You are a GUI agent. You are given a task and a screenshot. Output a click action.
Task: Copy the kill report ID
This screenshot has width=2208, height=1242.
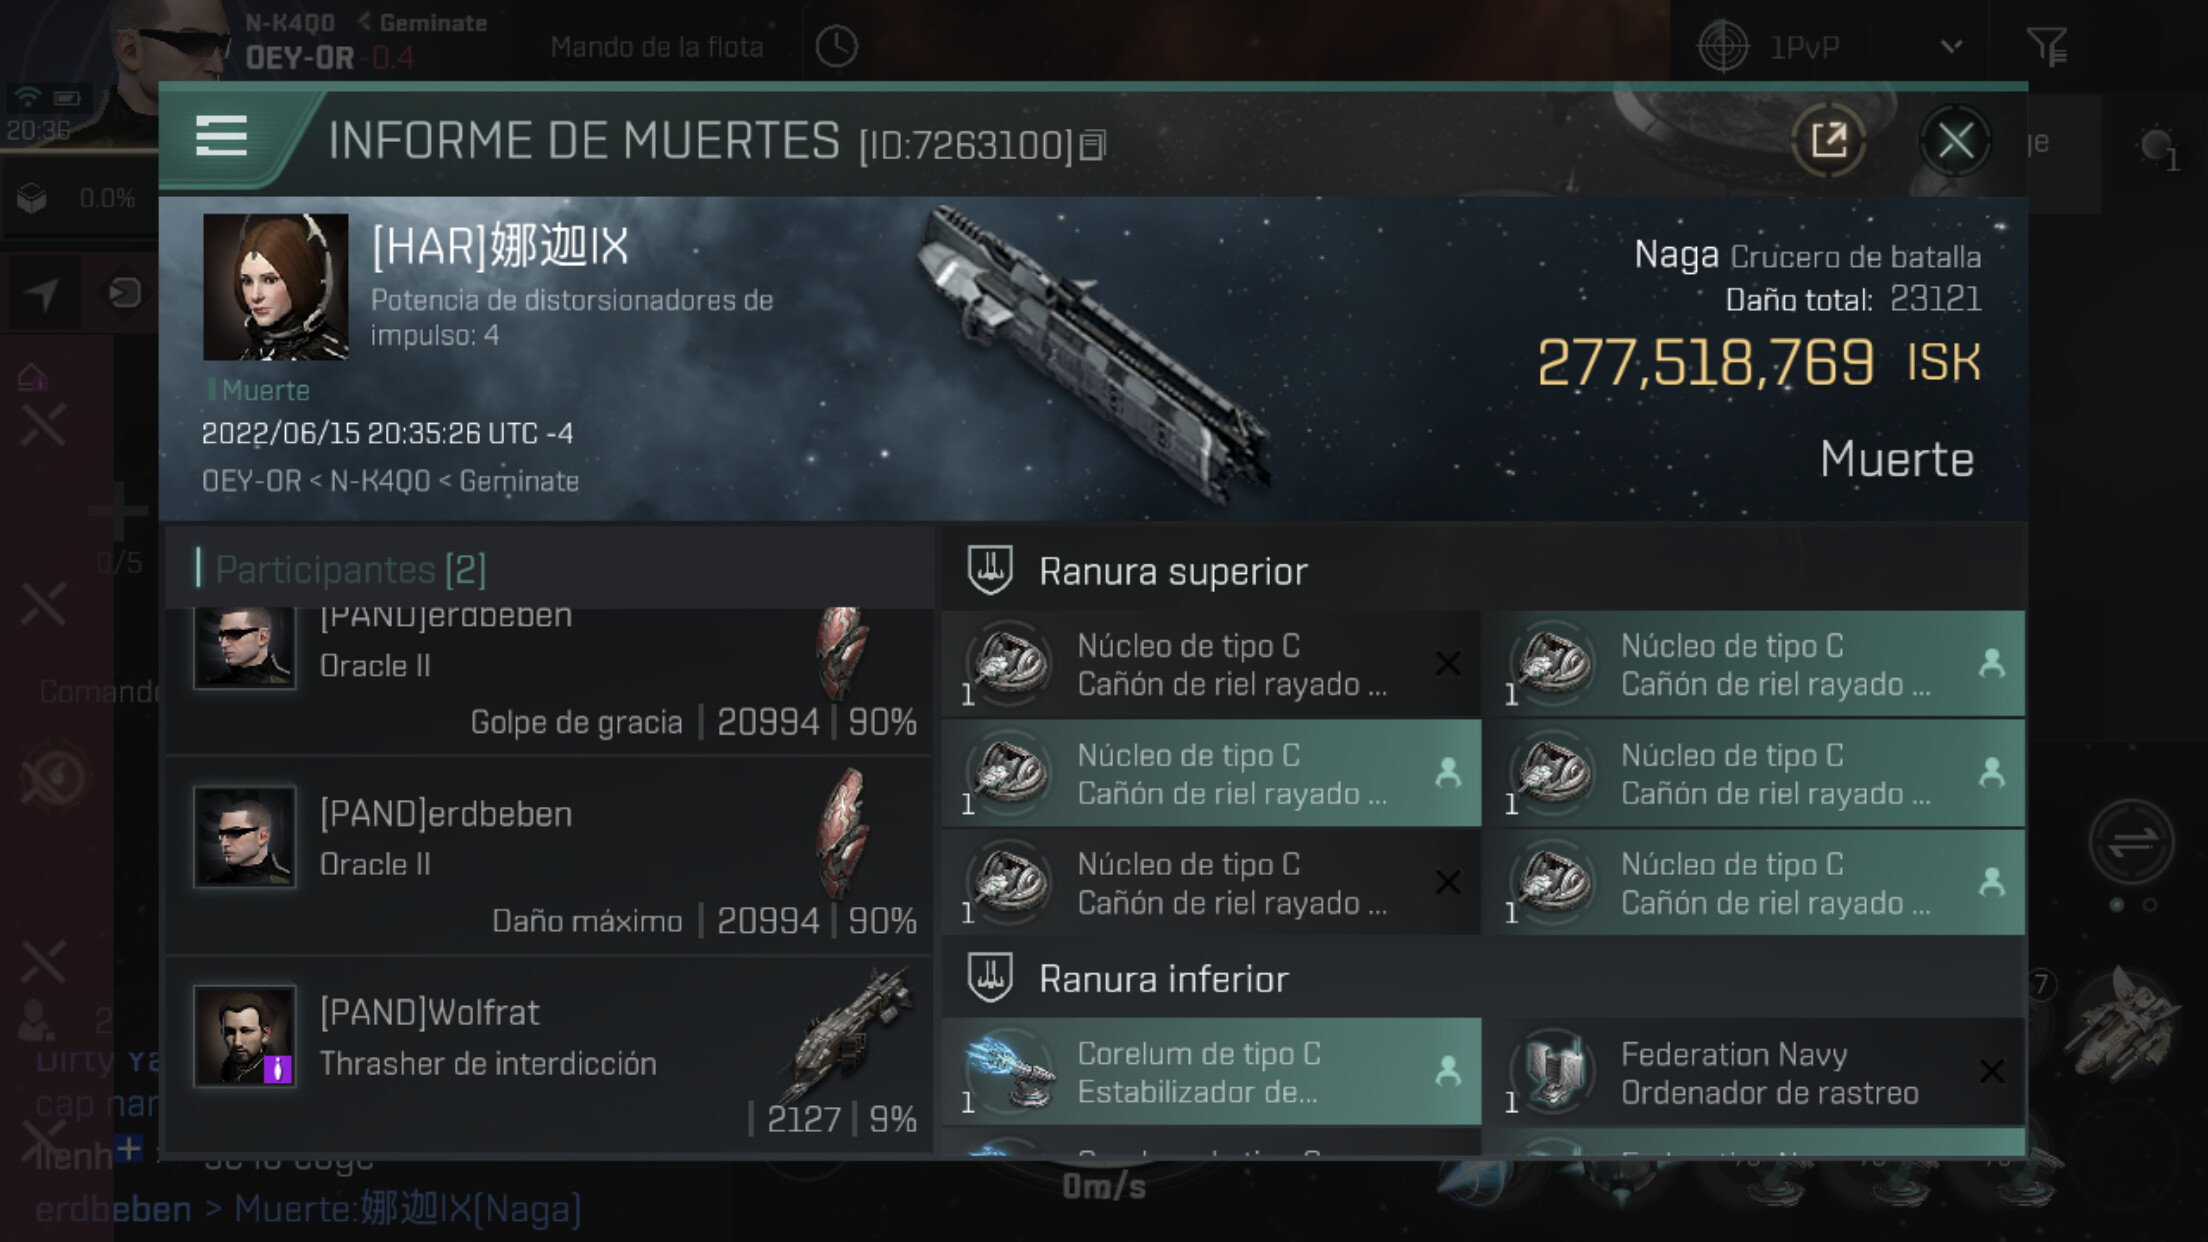[1094, 147]
